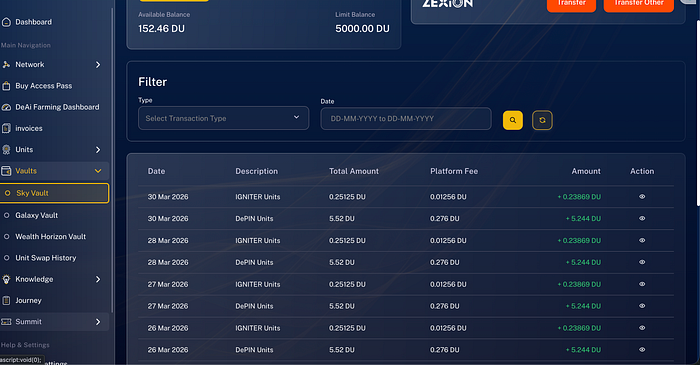Click the Network icon in sidebar
This screenshot has width=700, height=365.
coord(6,65)
